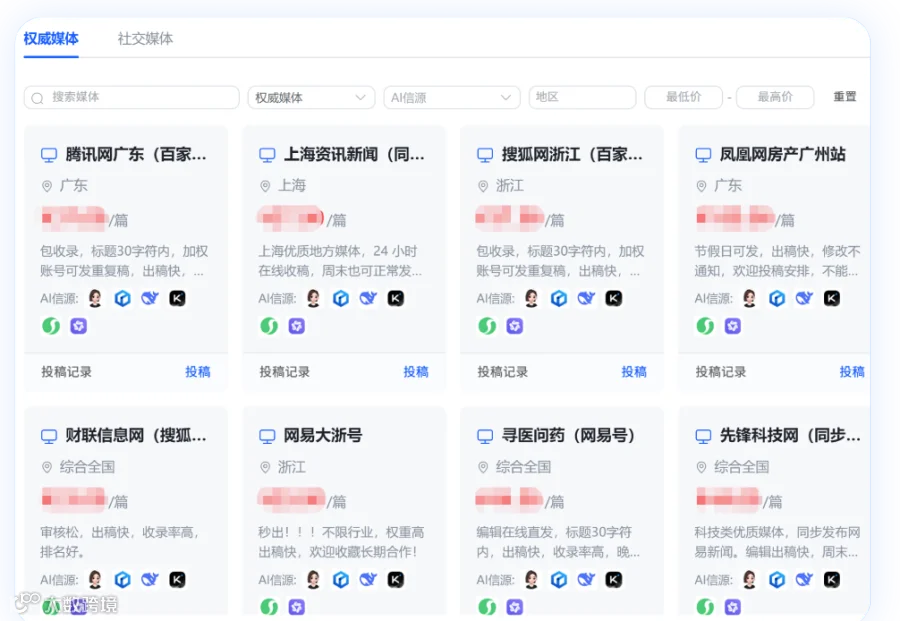Image resolution: width=900 pixels, height=621 pixels.
Task: Click the location pin icon next to 上海
Action: tap(265, 186)
